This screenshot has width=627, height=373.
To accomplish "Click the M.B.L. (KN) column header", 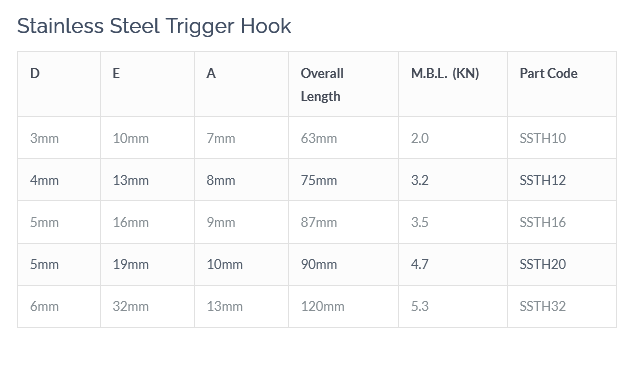I will [453, 84].
